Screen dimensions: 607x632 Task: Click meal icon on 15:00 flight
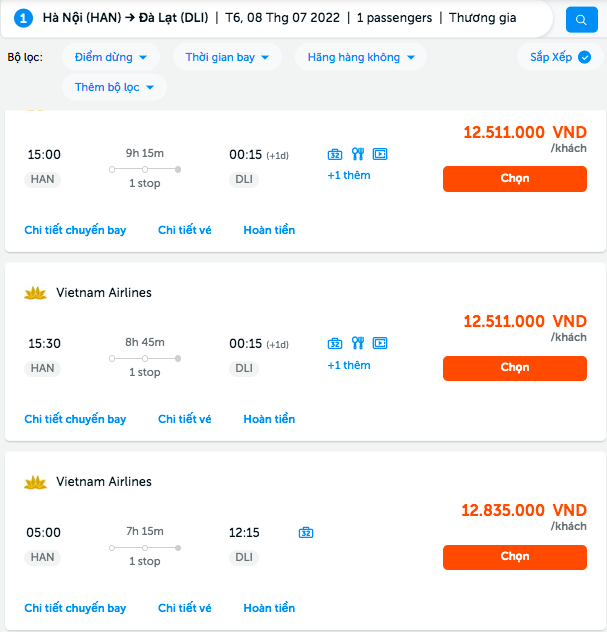click(x=357, y=154)
